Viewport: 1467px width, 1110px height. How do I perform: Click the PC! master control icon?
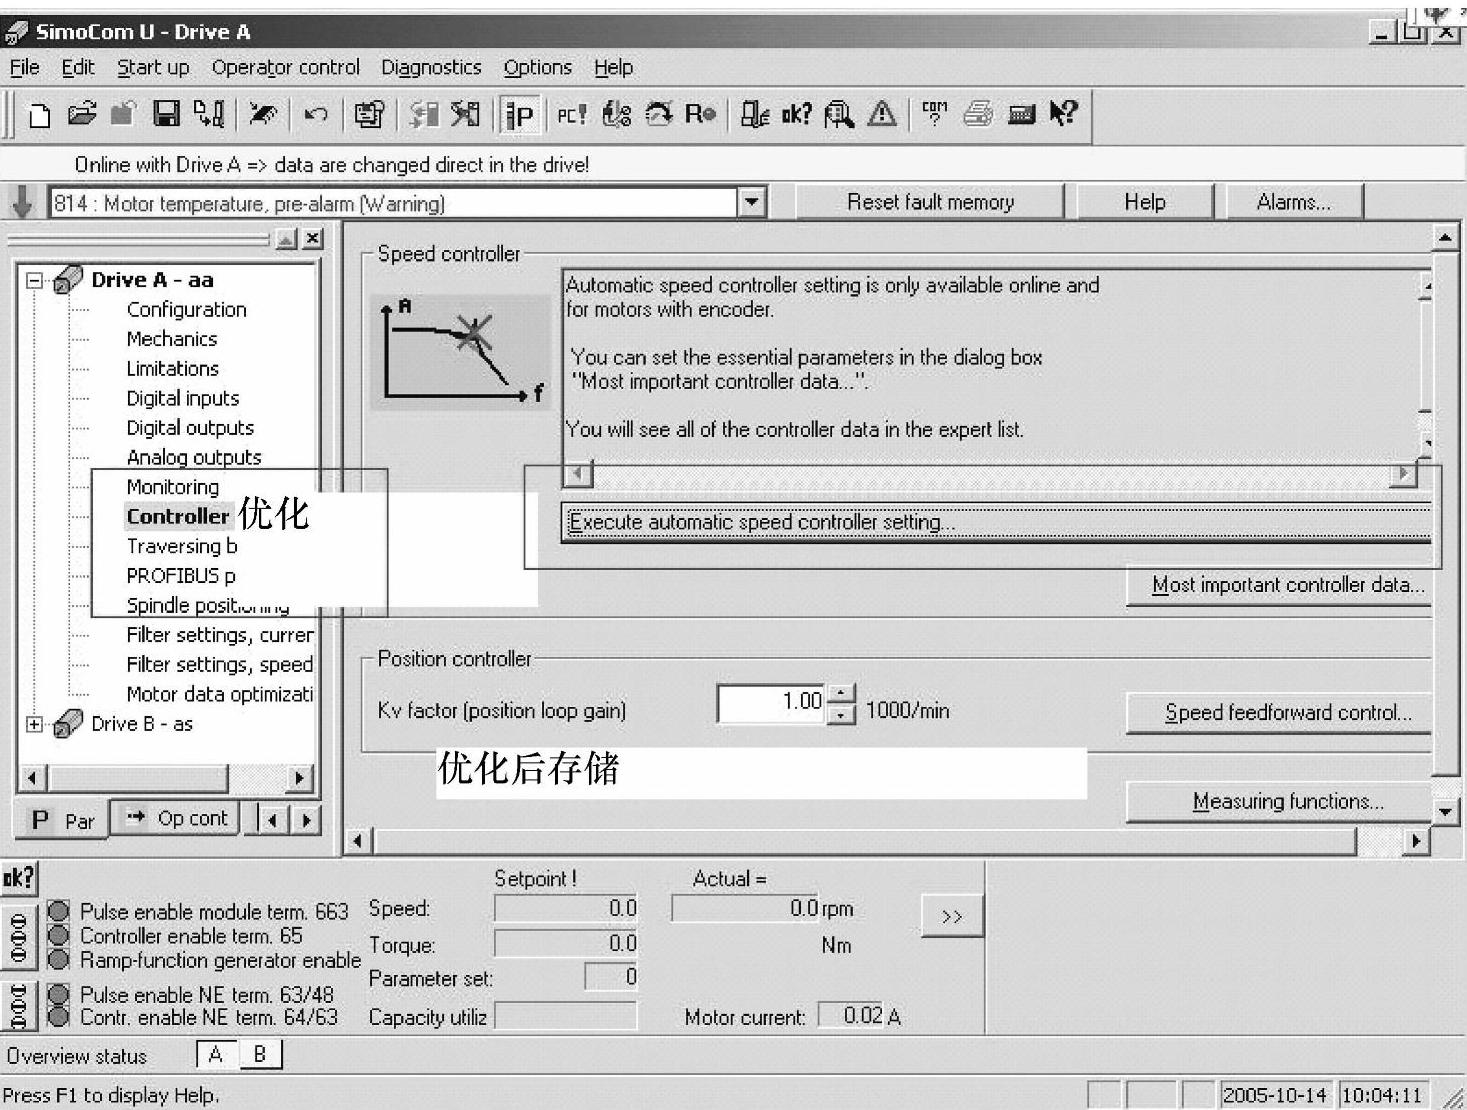point(571,115)
